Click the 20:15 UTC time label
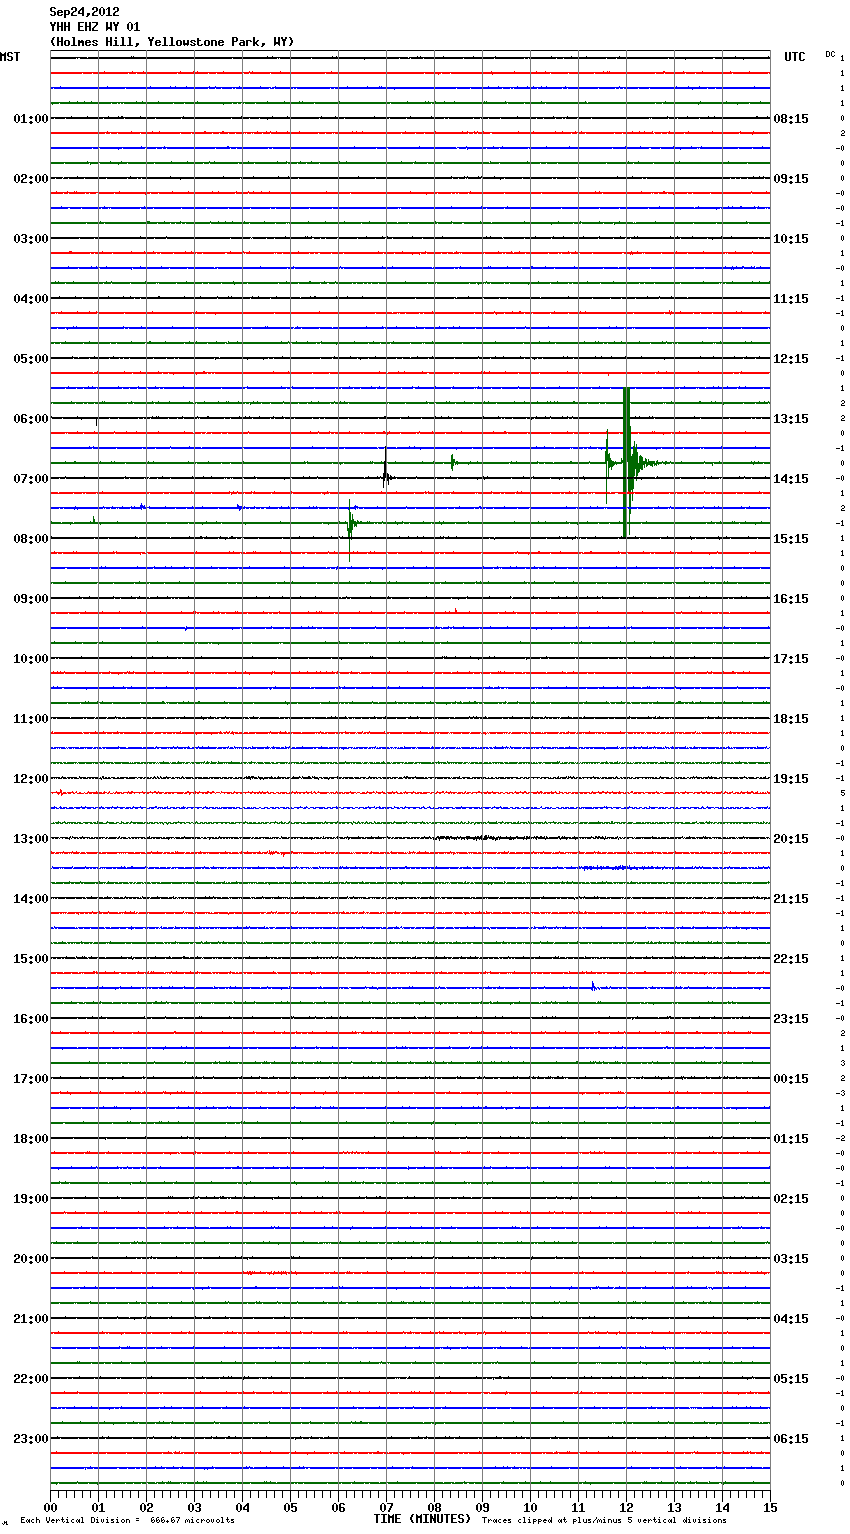 (791, 839)
